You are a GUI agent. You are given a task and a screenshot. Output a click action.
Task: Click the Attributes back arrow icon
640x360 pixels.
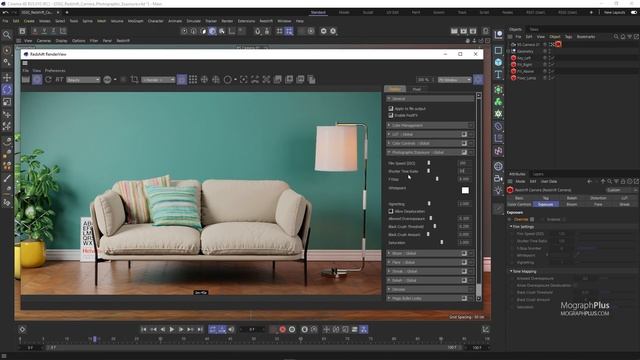point(589,181)
